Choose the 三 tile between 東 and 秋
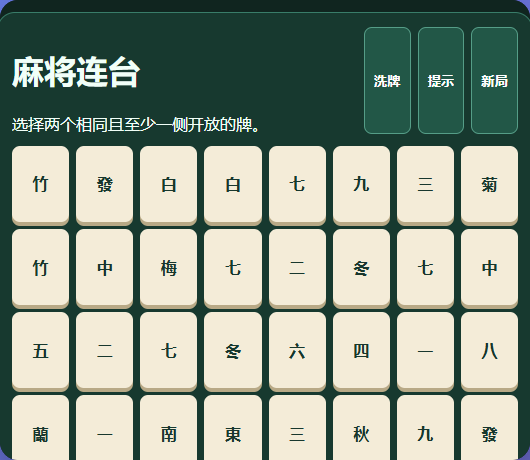This screenshot has width=530, height=460. [297, 429]
